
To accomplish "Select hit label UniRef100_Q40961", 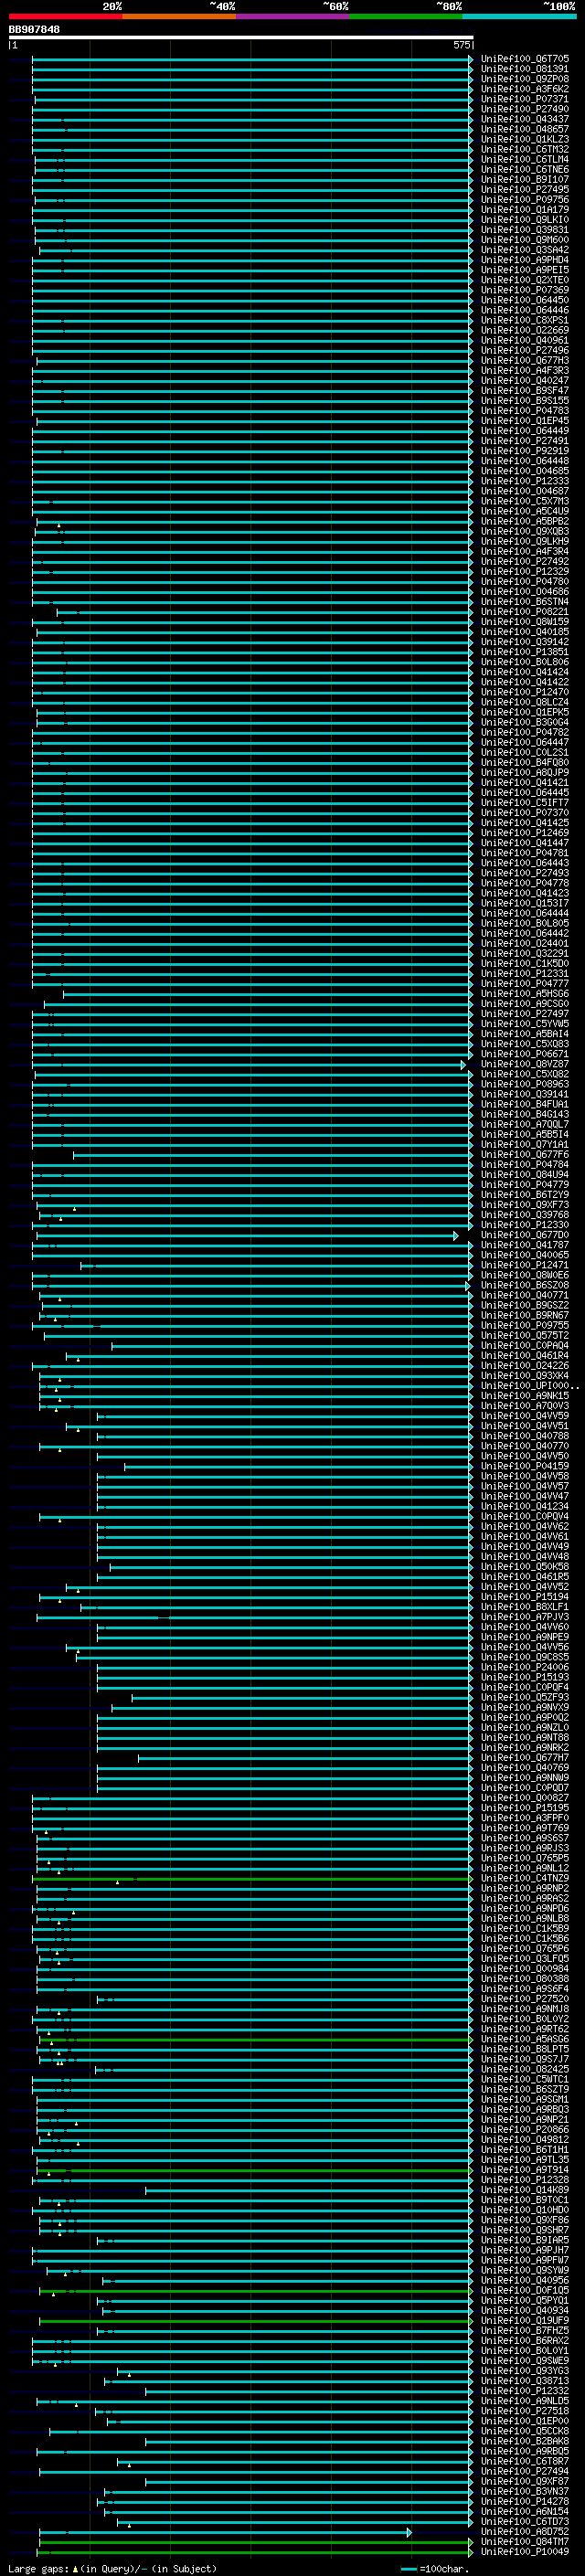I will [x=525, y=340].
